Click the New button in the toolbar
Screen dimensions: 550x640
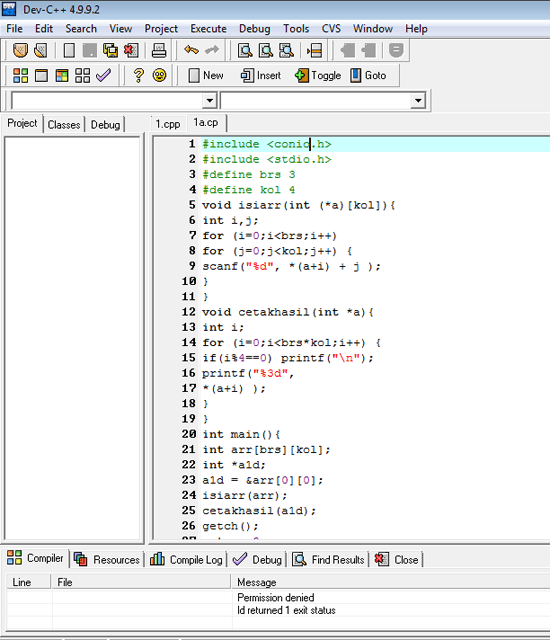tap(206, 76)
